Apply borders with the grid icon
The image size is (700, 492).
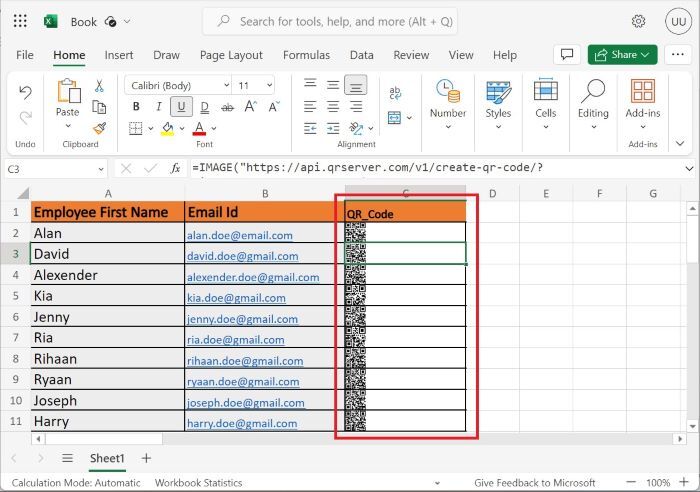pyautogui.click(x=135, y=129)
